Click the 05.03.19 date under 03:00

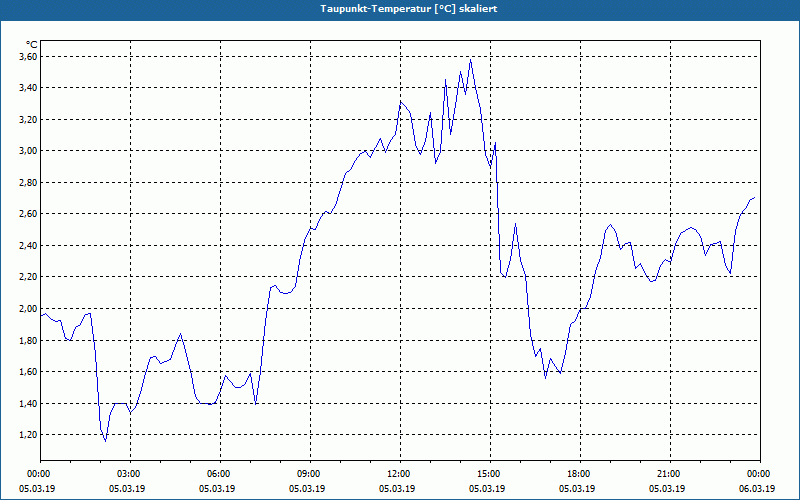(127, 489)
